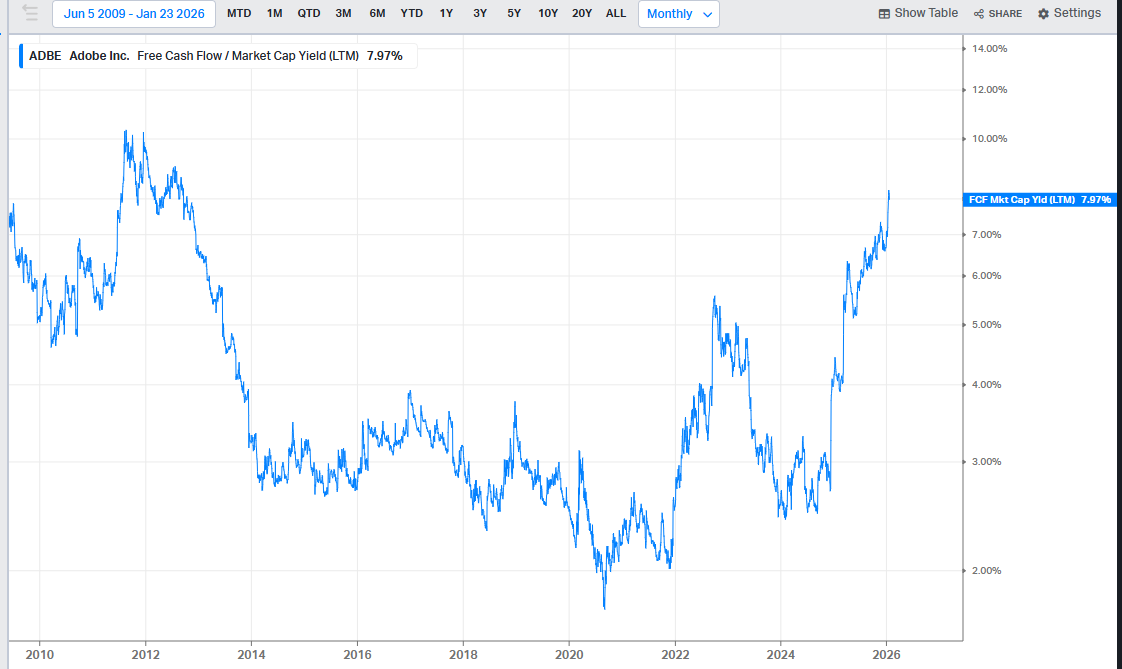Screen dimensions: 1122x669
Task: Set range to 6M
Action: (377, 14)
